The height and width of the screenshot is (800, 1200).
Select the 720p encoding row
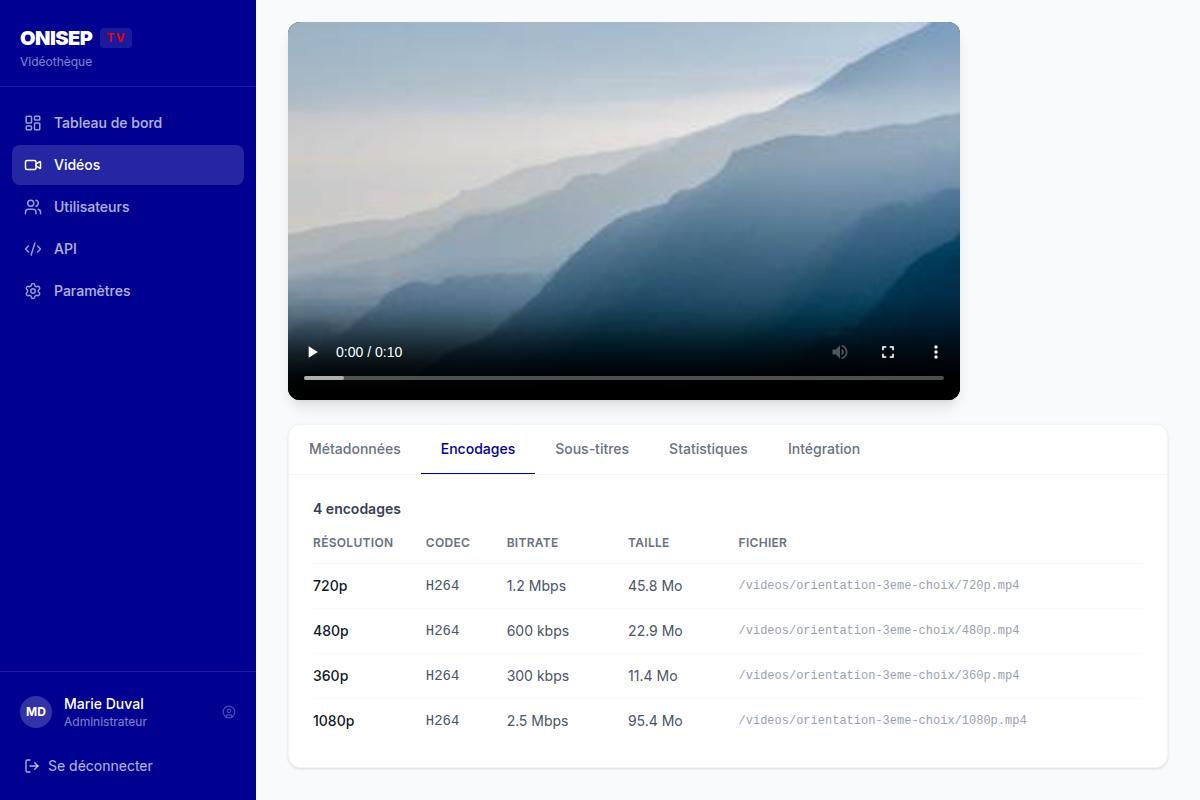pyautogui.click(x=728, y=586)
